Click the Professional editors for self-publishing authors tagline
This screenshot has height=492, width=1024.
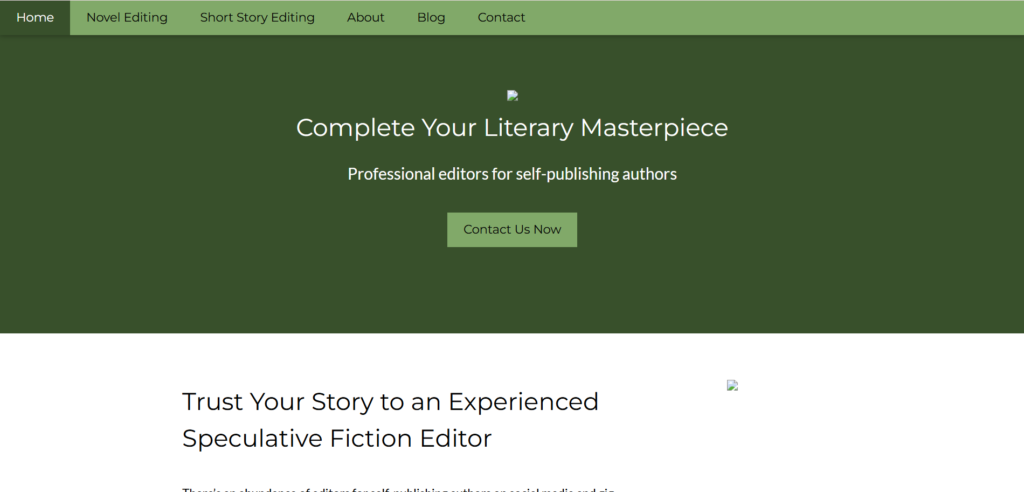[x=511, y=174]
